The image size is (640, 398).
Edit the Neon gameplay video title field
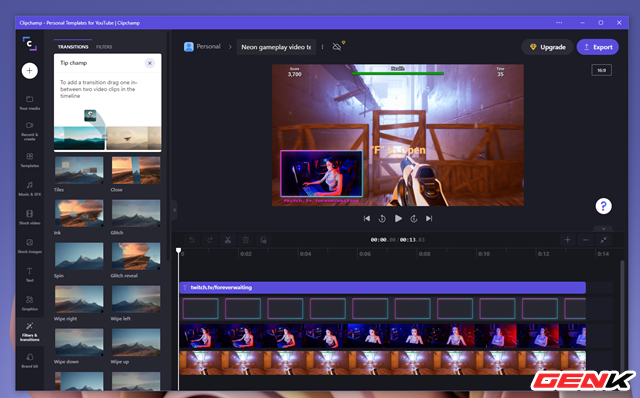pyautogui.click(x=276, y=47)
